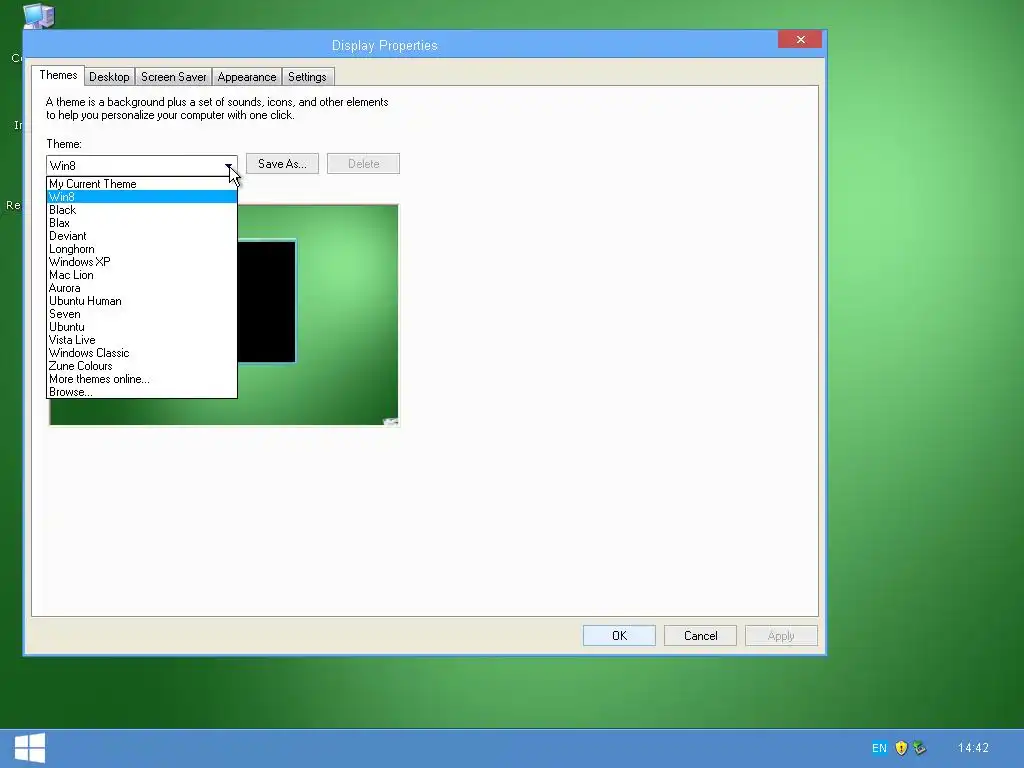Image resolution: width=1024 pixels, height=768 pixels.
Task: Select My Current Theme from list
Action: point(142,184)
